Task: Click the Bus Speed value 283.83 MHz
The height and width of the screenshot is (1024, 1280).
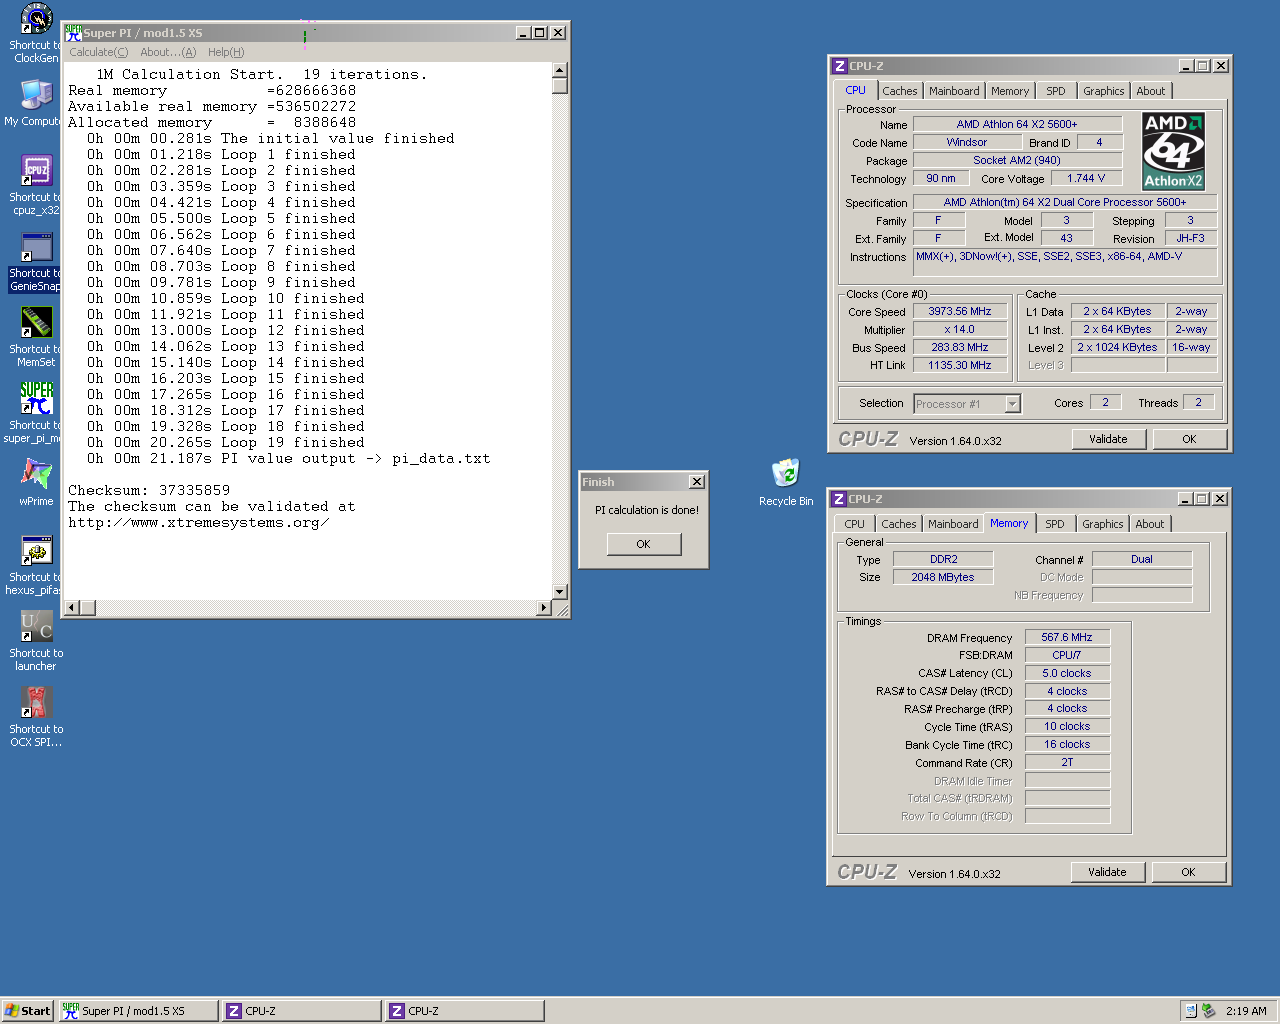Action: (x=960, y=348)
